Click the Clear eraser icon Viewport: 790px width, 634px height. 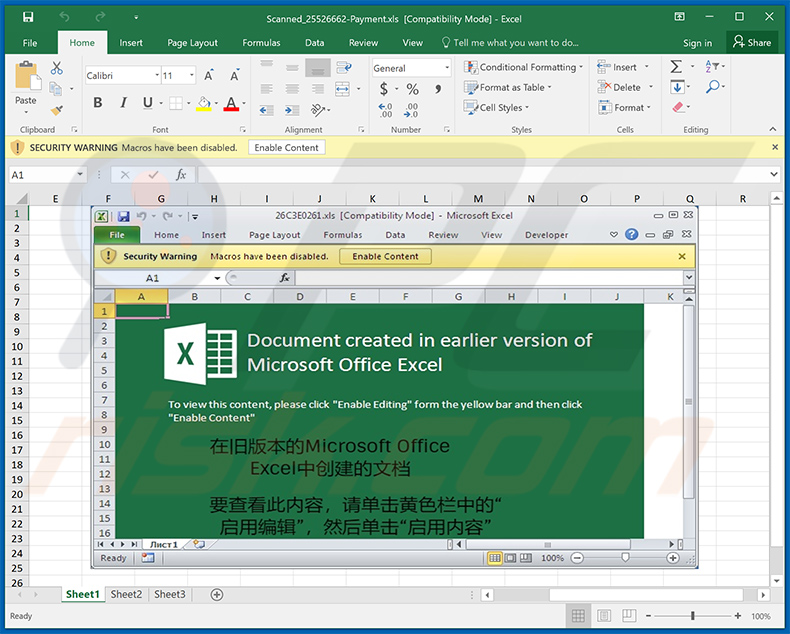(x=678, y=107)
